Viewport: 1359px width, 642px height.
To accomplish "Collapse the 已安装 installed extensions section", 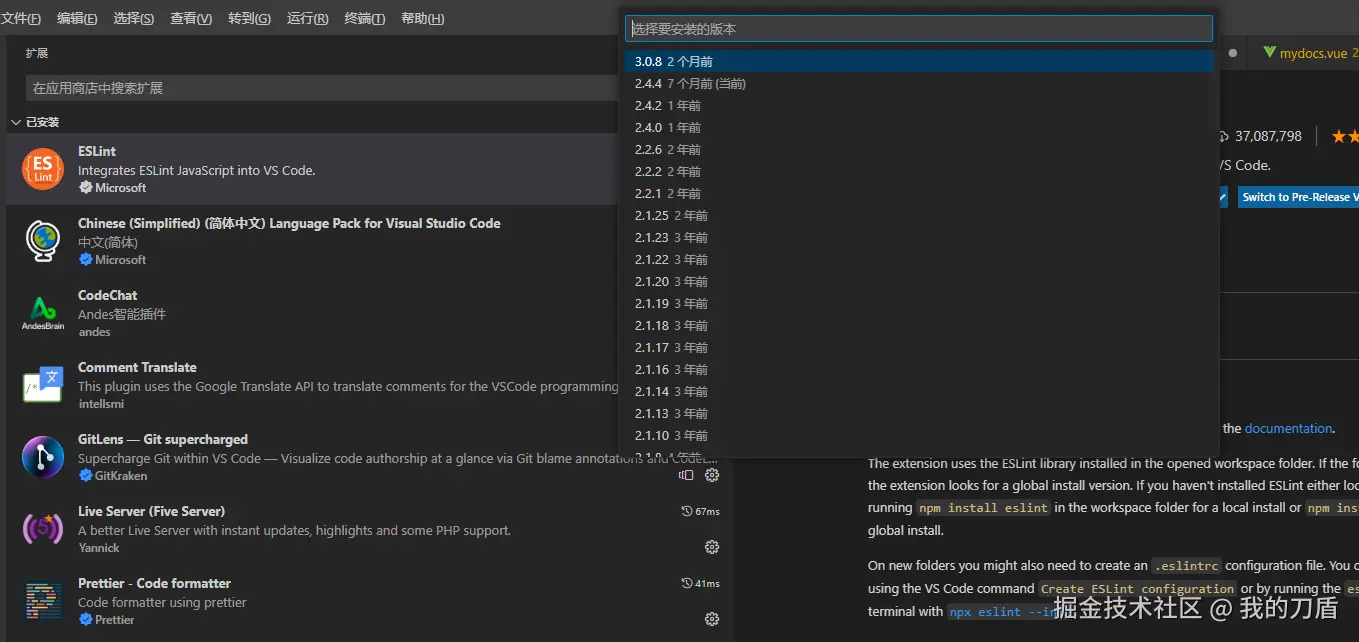I will point(16,122).
